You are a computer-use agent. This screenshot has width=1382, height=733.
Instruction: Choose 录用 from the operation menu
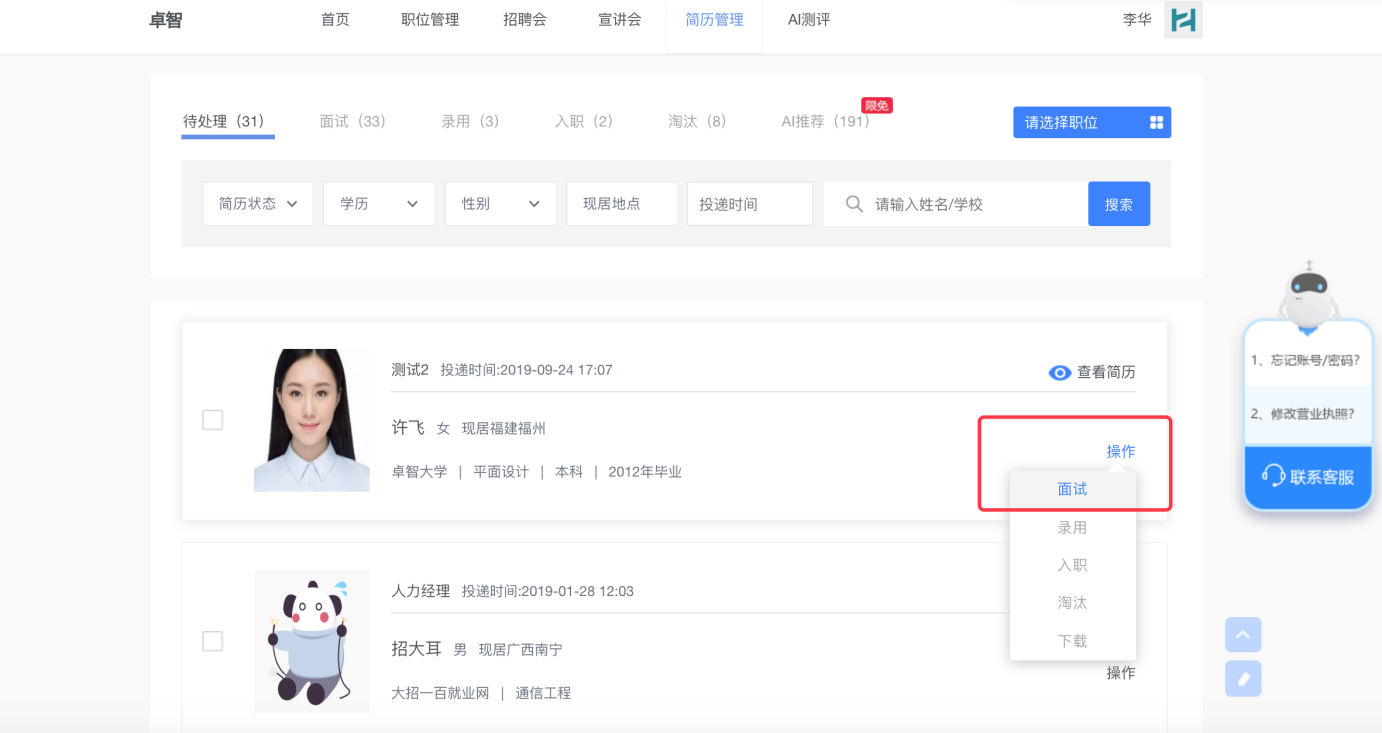[1072, 527]
